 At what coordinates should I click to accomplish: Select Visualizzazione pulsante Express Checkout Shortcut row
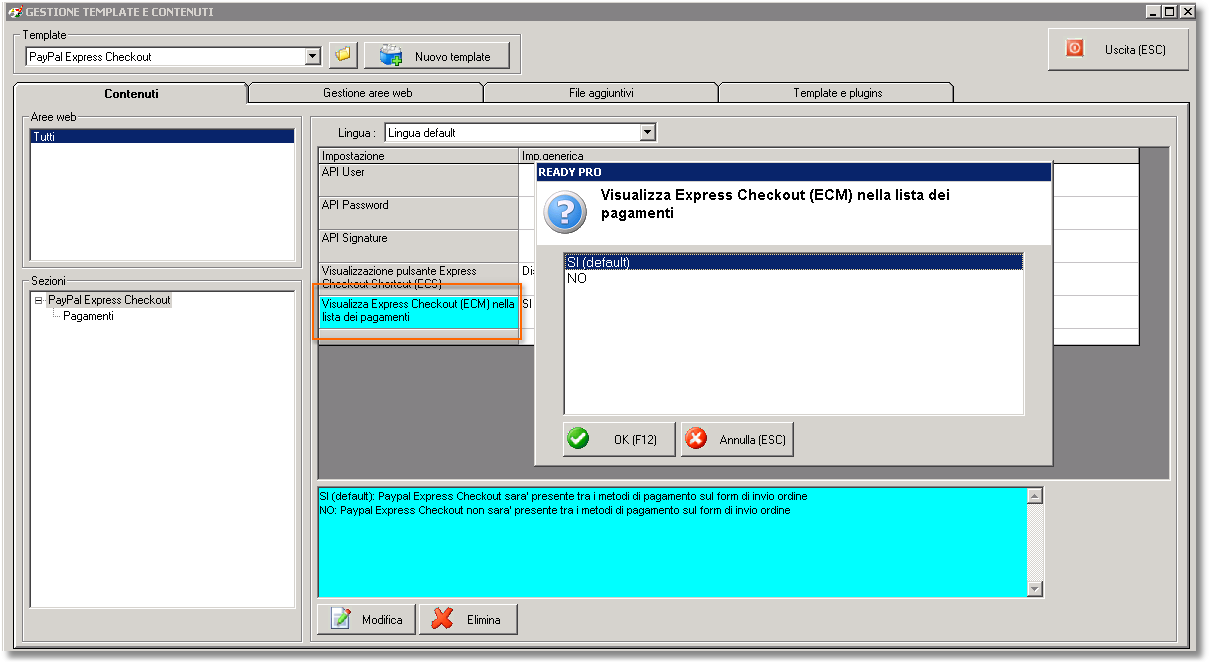pos(418,279)
